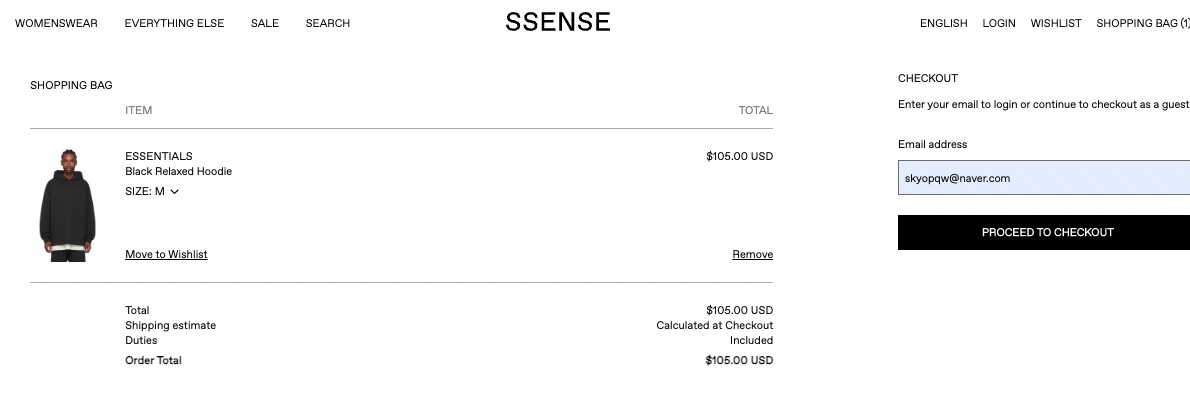Click the ESSENTIALS brand name

(x=159, y=156)
